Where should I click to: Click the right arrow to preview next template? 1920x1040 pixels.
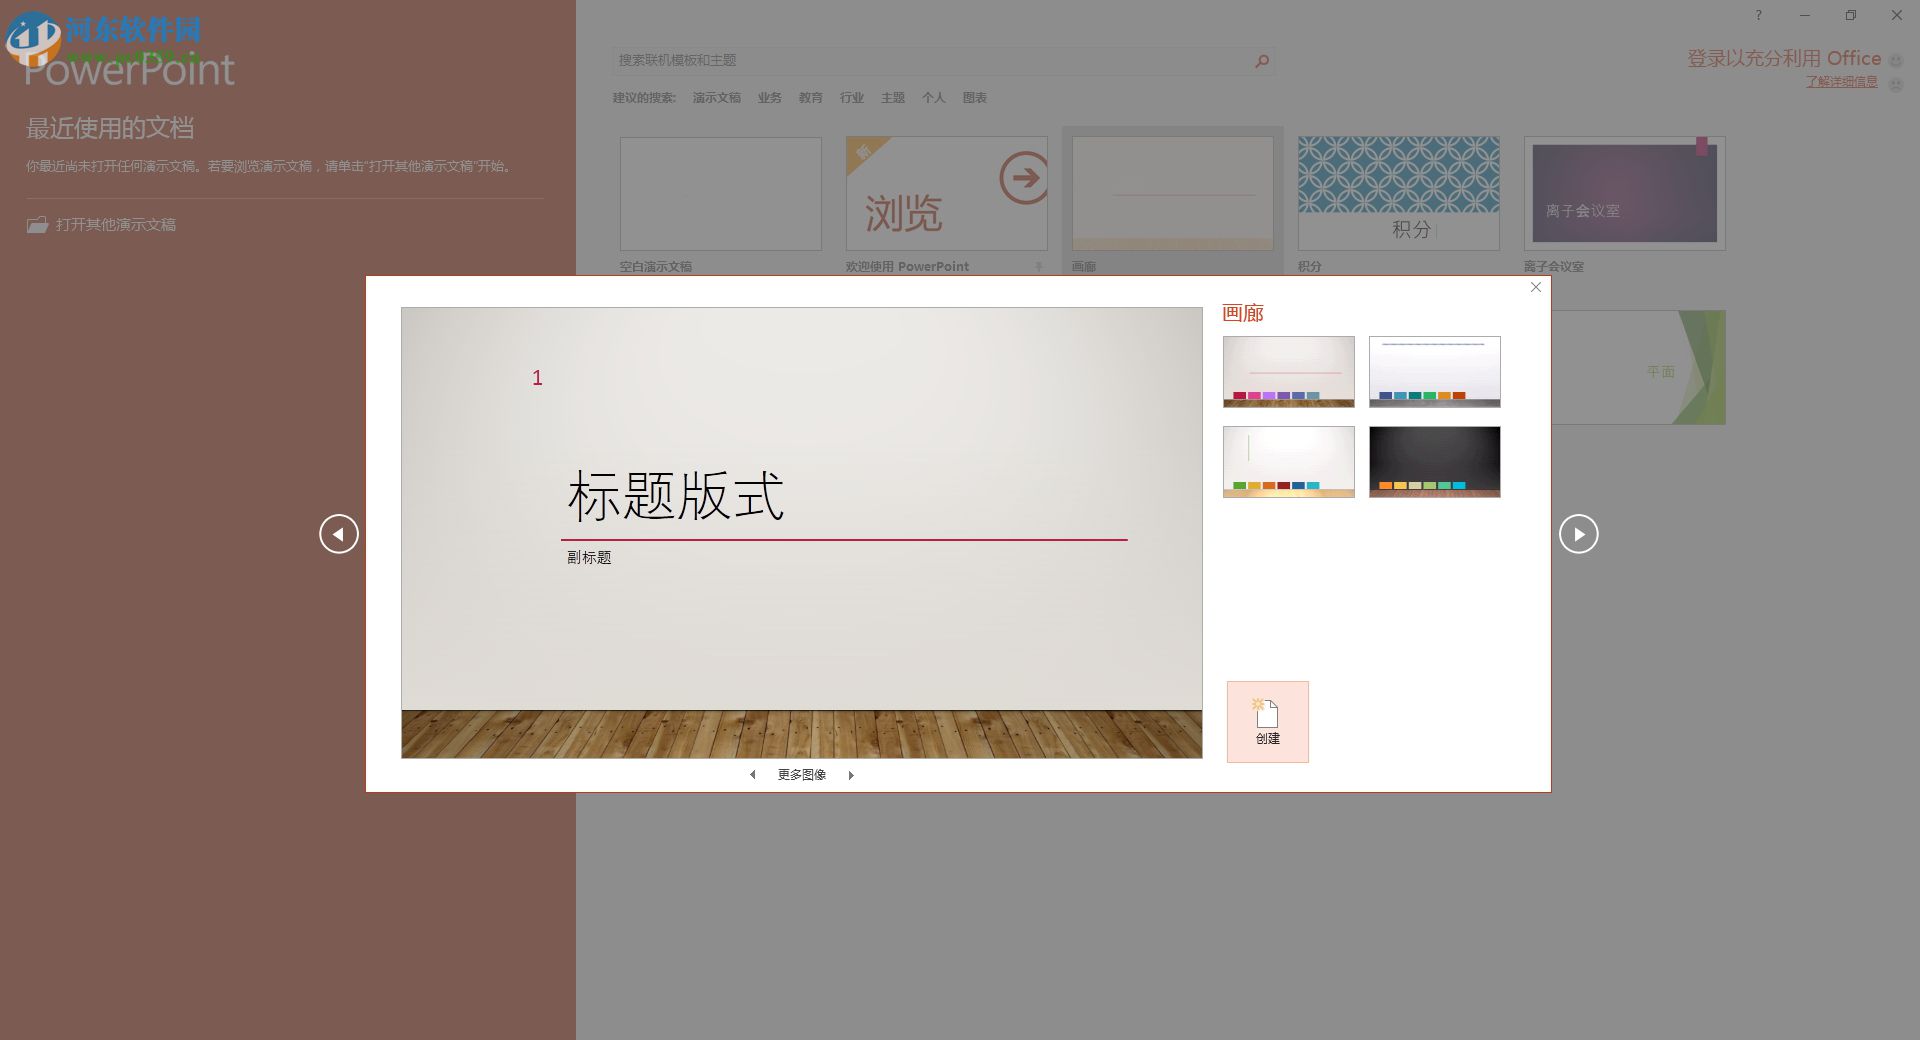click(1578, 534)
